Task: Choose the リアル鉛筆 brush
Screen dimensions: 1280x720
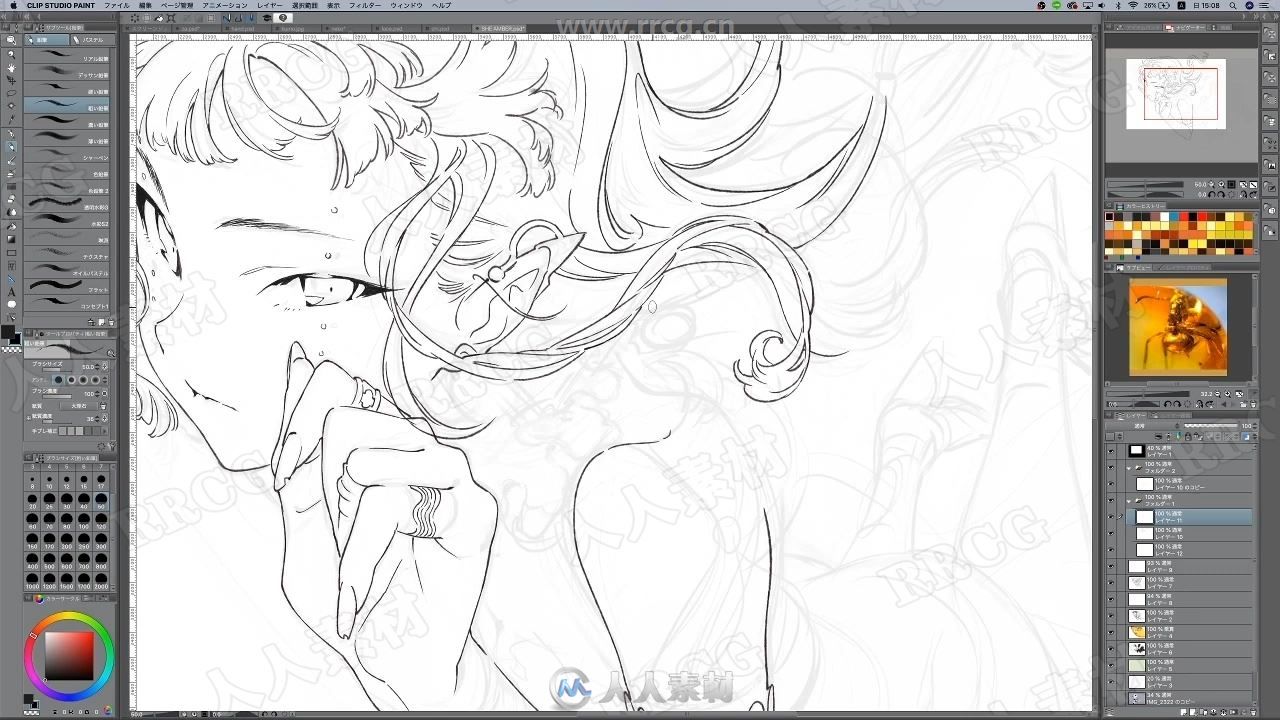Action: tap(67, 58)
